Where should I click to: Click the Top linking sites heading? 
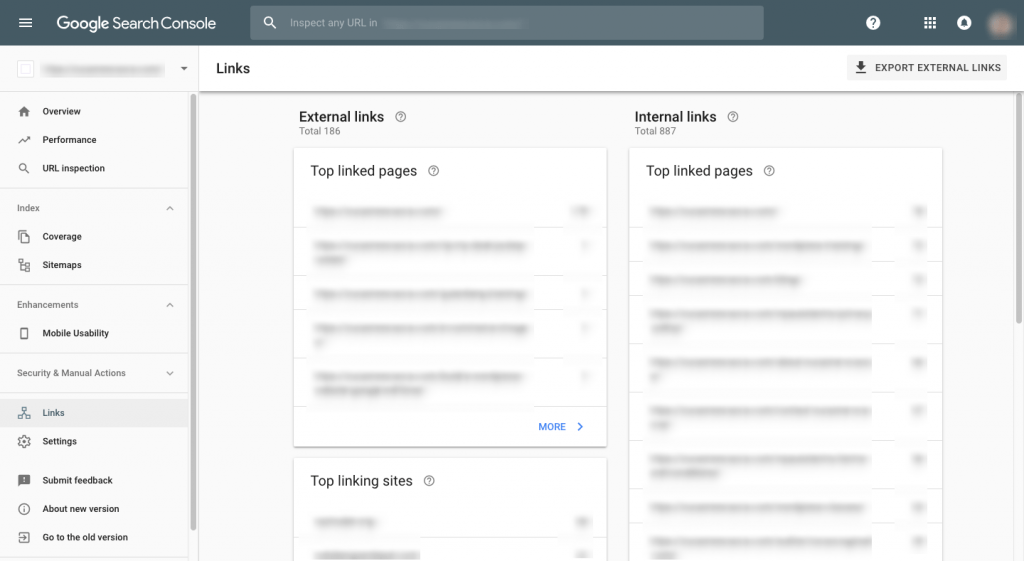tap(361, 481)
